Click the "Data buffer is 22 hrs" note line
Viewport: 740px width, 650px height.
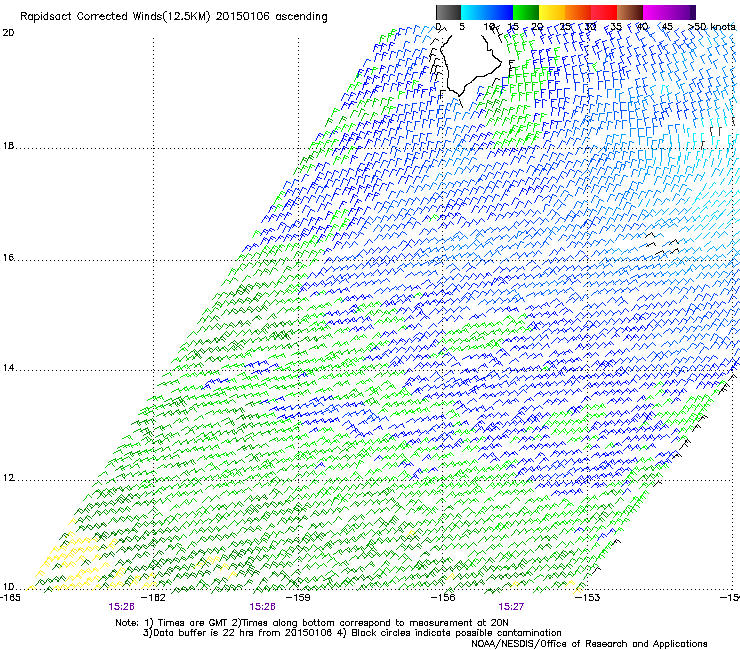coord(352,633)
